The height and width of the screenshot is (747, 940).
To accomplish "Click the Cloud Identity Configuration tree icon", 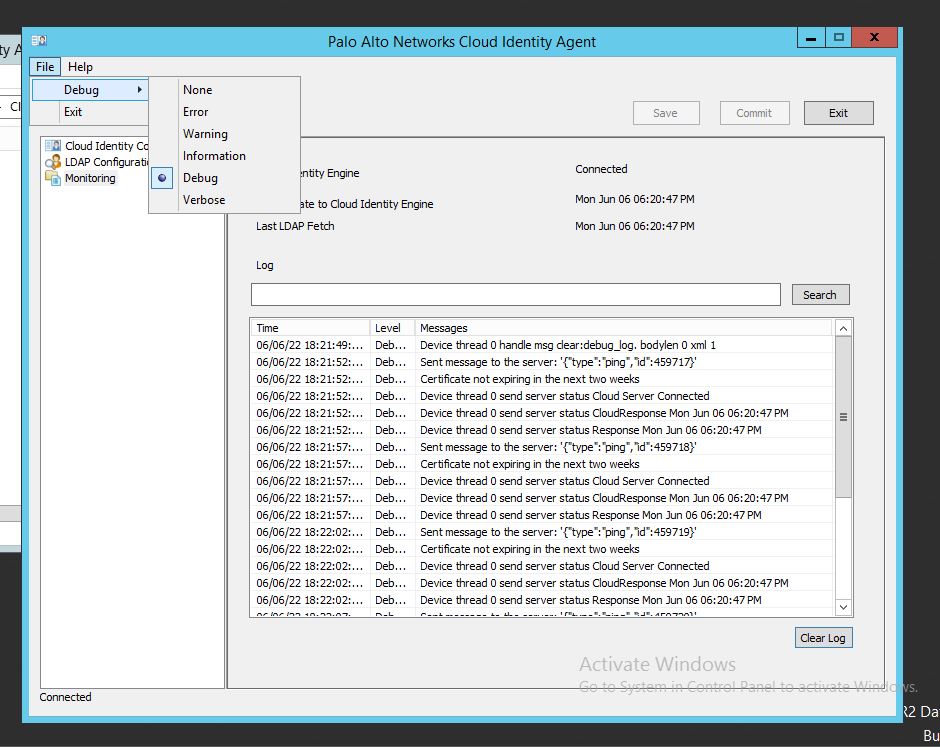I will coord(53,146).
